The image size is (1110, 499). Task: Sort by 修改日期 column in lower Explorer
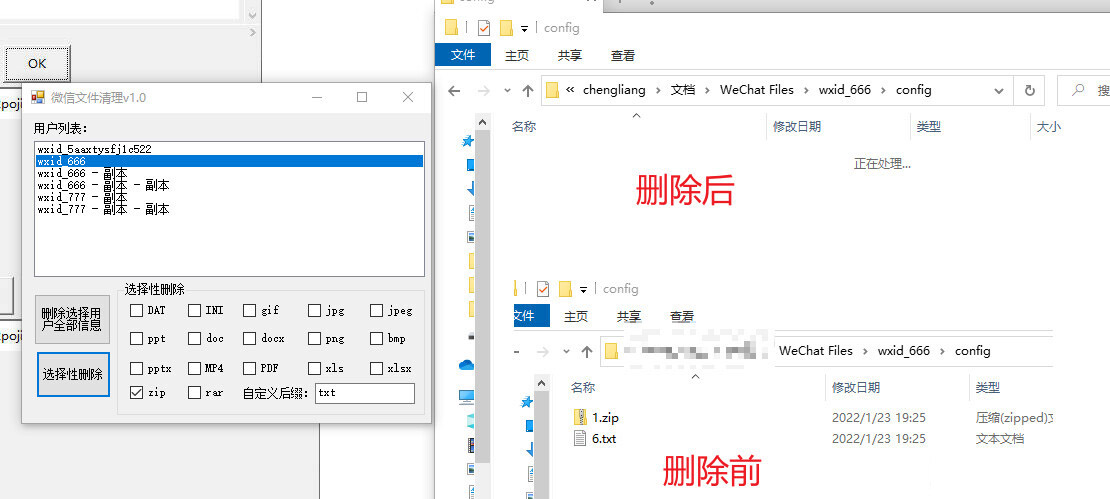[856, 387]
